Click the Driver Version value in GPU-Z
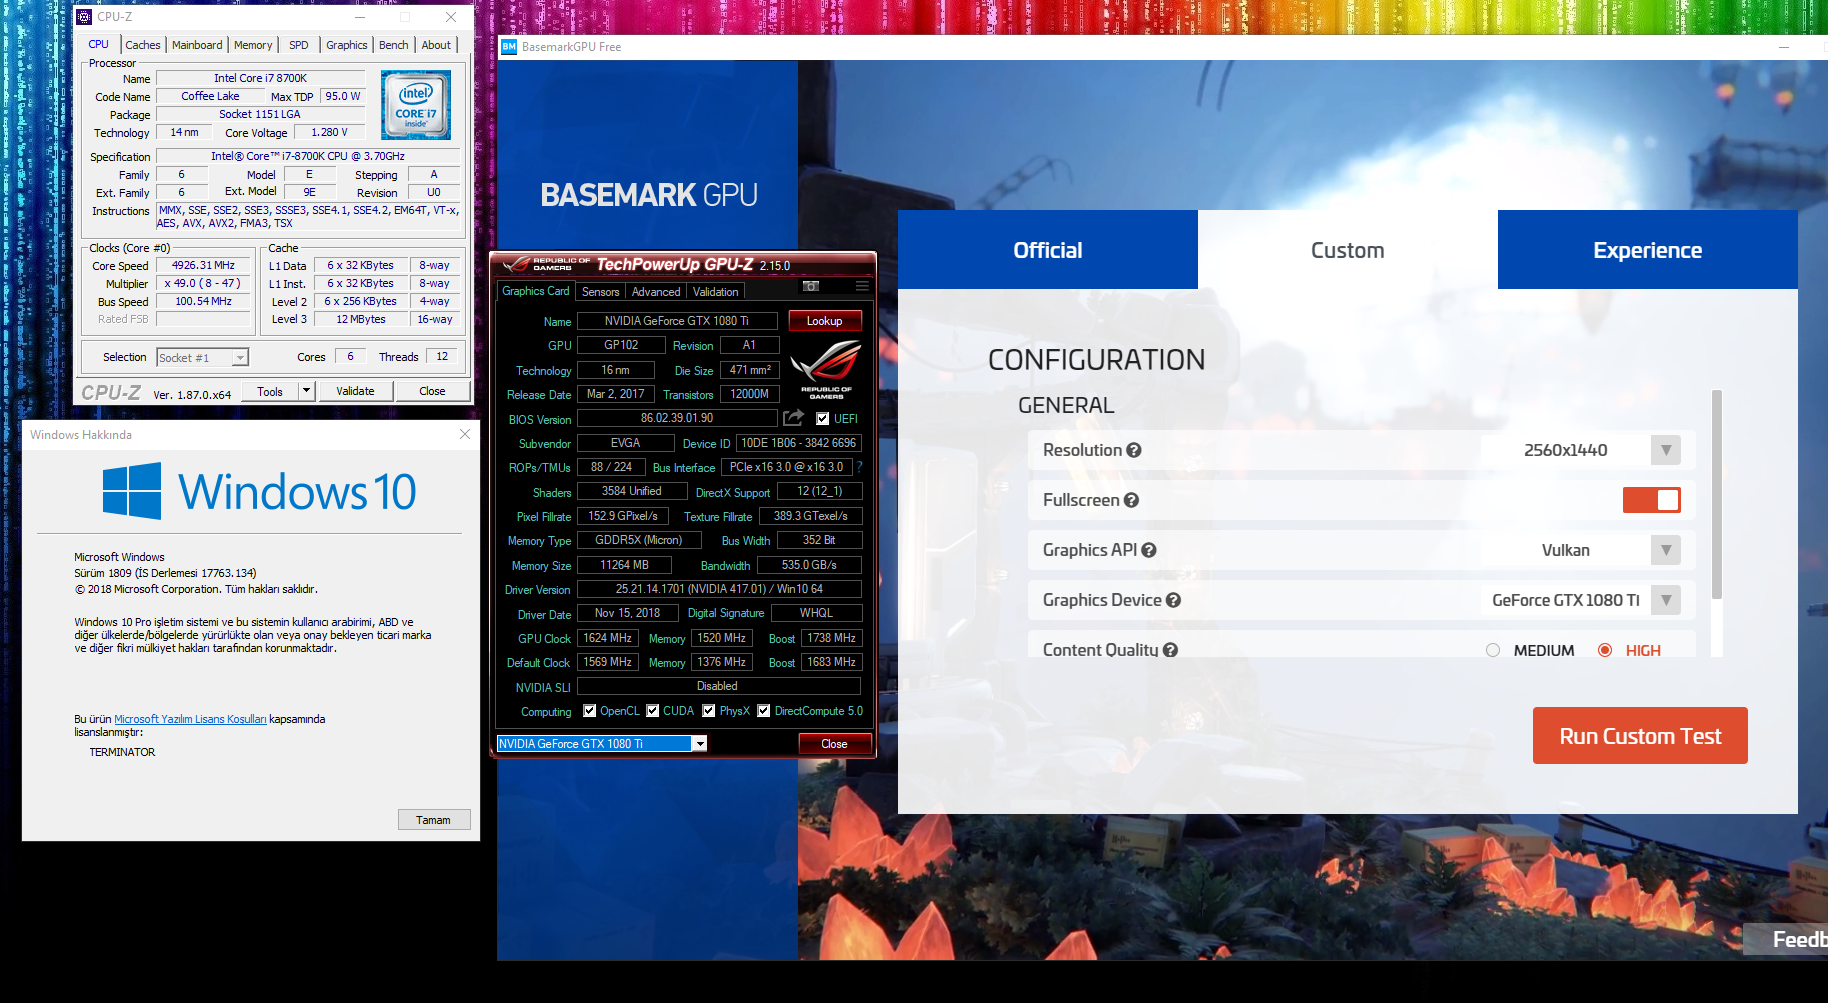Screen dimensions: 1828x1003 (x=719, y=589)
